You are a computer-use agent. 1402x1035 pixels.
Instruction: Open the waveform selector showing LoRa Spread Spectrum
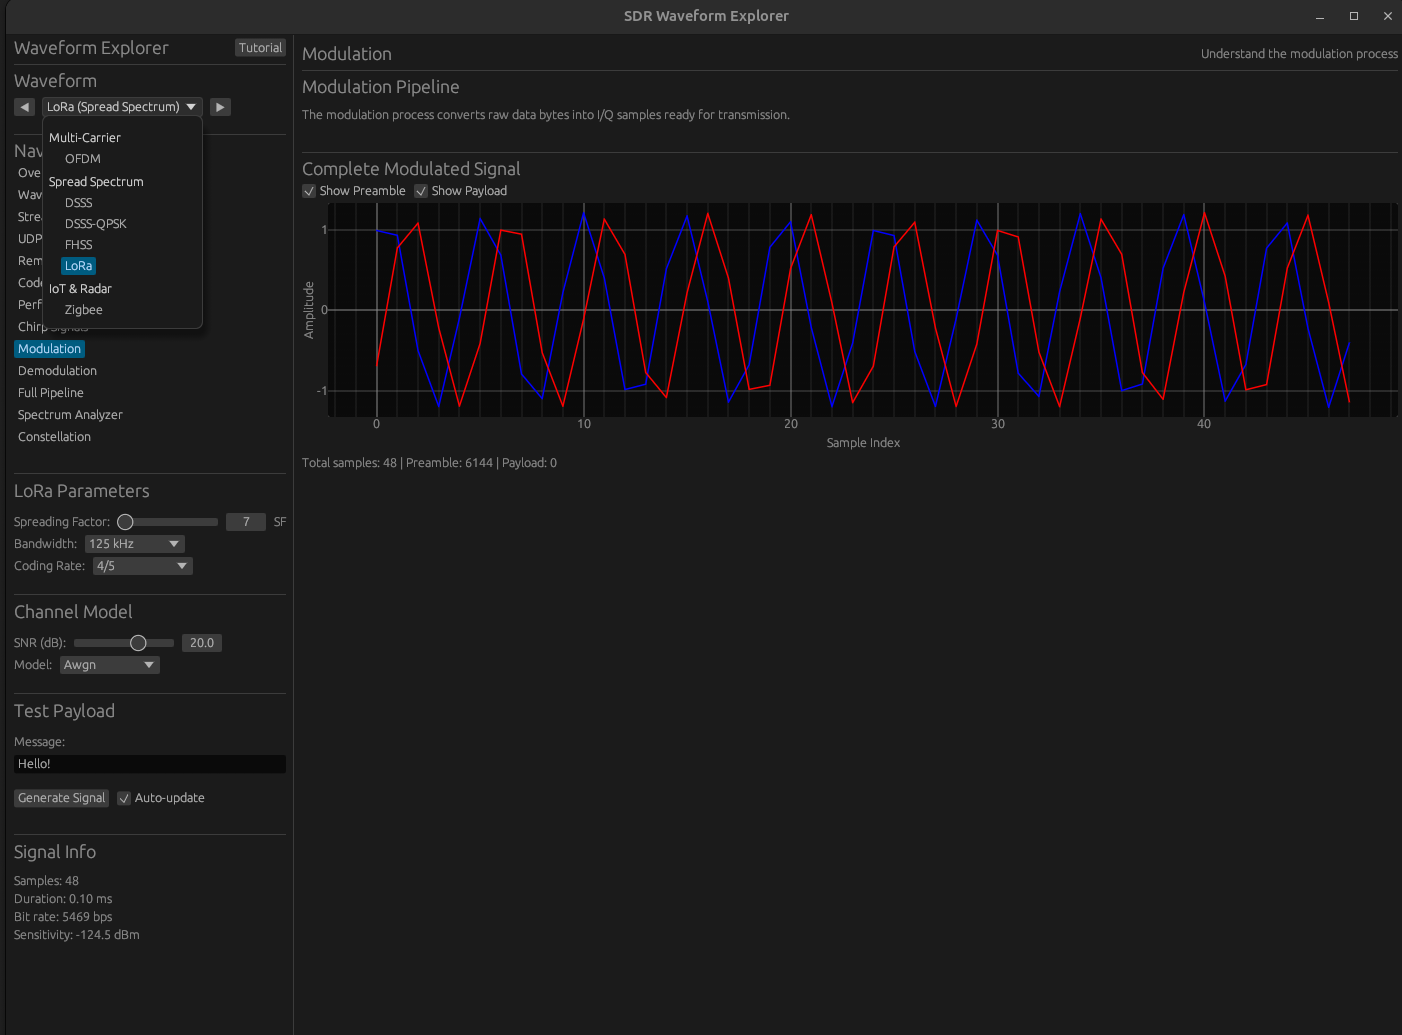click(122, 106)
